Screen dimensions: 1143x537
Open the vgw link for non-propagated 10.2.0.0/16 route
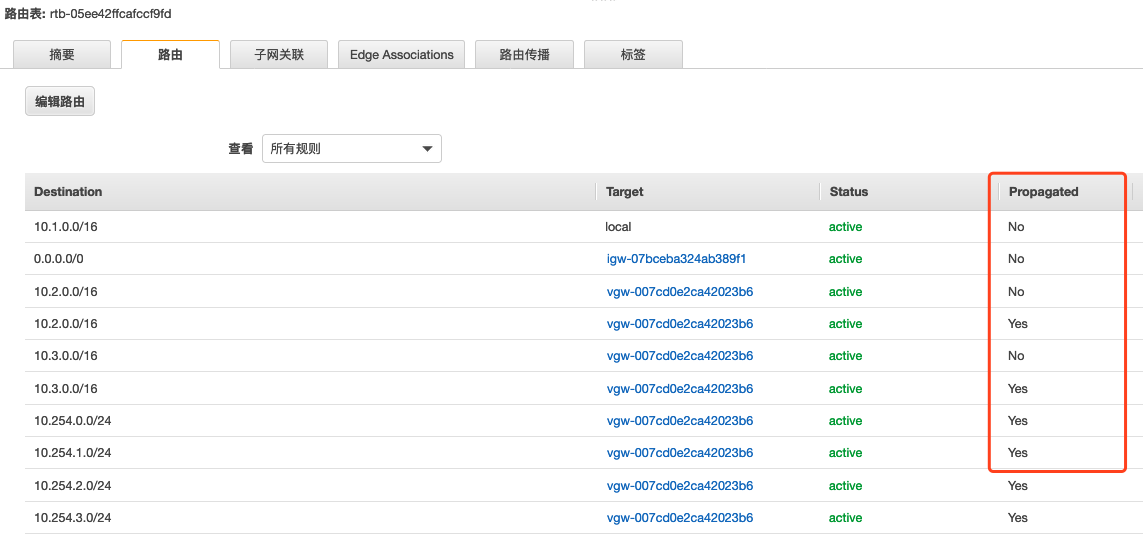(x=679, y=291)
